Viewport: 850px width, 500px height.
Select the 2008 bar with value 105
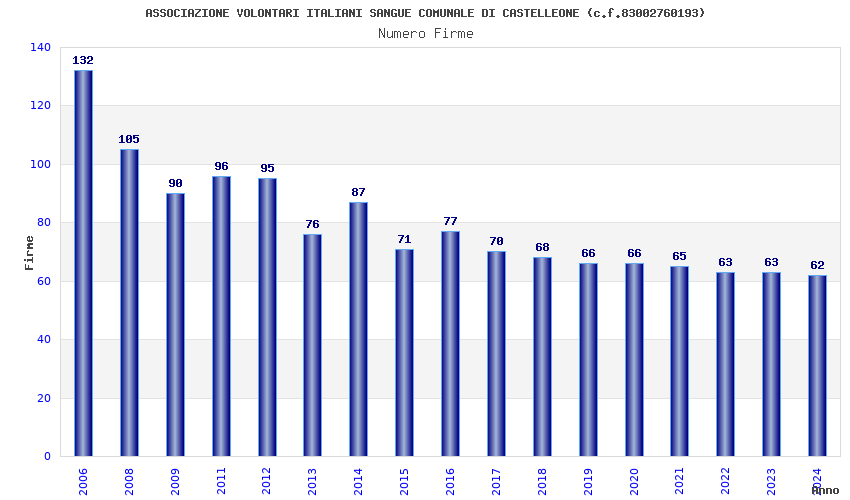[129, 303]
